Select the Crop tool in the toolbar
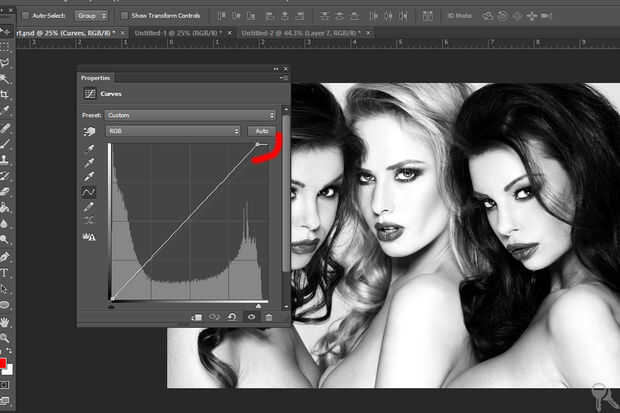620x413 pixels. pos(5,95)
